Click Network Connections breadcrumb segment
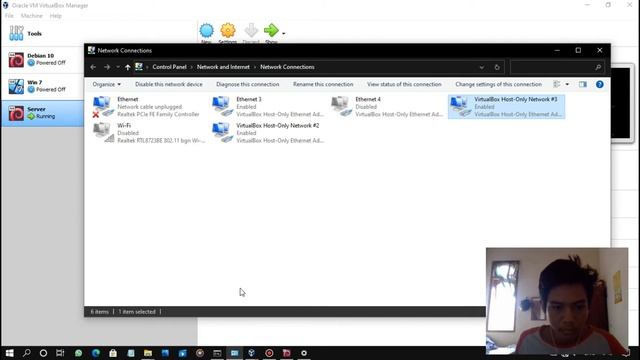 (x=287, y=67)
